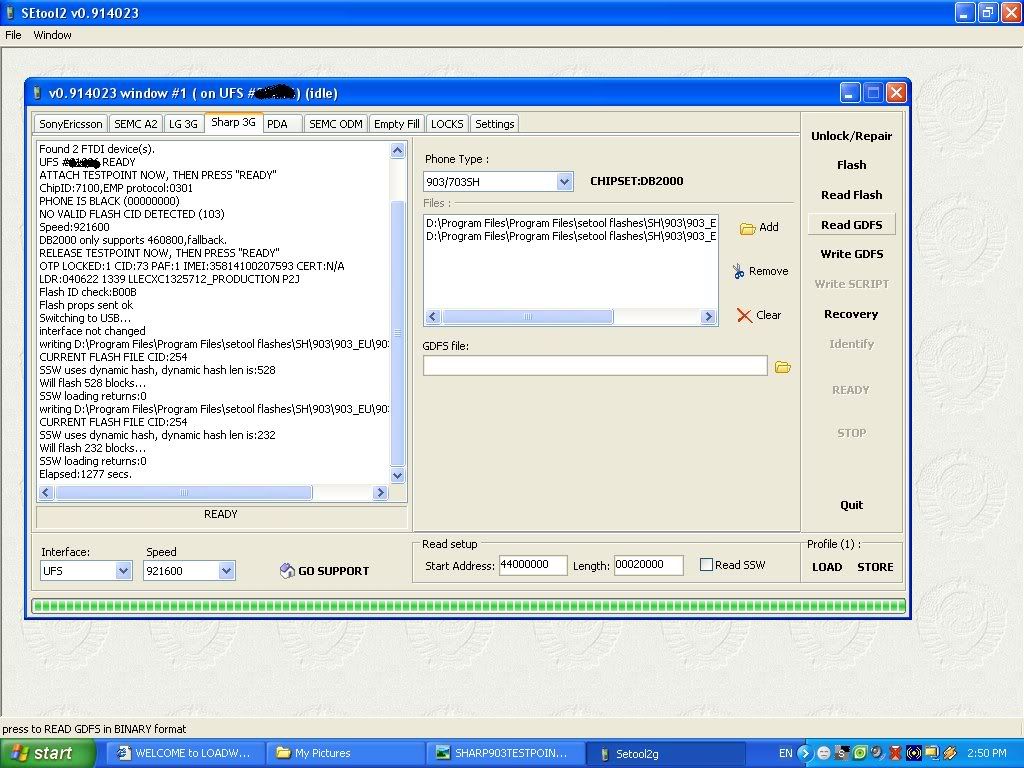Click the wireless signal tray icon
The width and height of the screenshot is (1024, 768).
pyautogui.click(x=914, y=753)
